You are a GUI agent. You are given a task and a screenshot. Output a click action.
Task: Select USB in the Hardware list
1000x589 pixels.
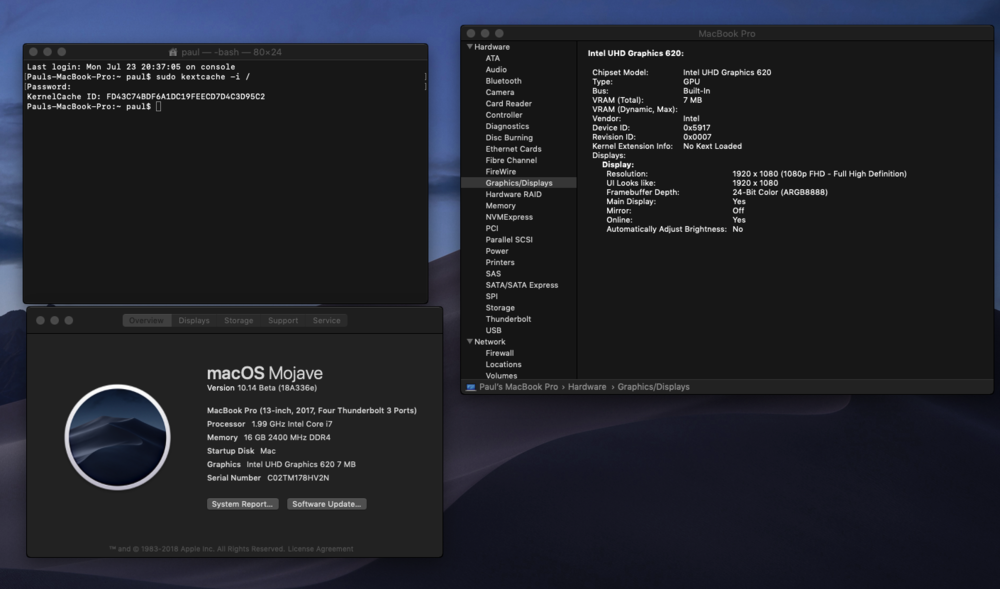494,331
